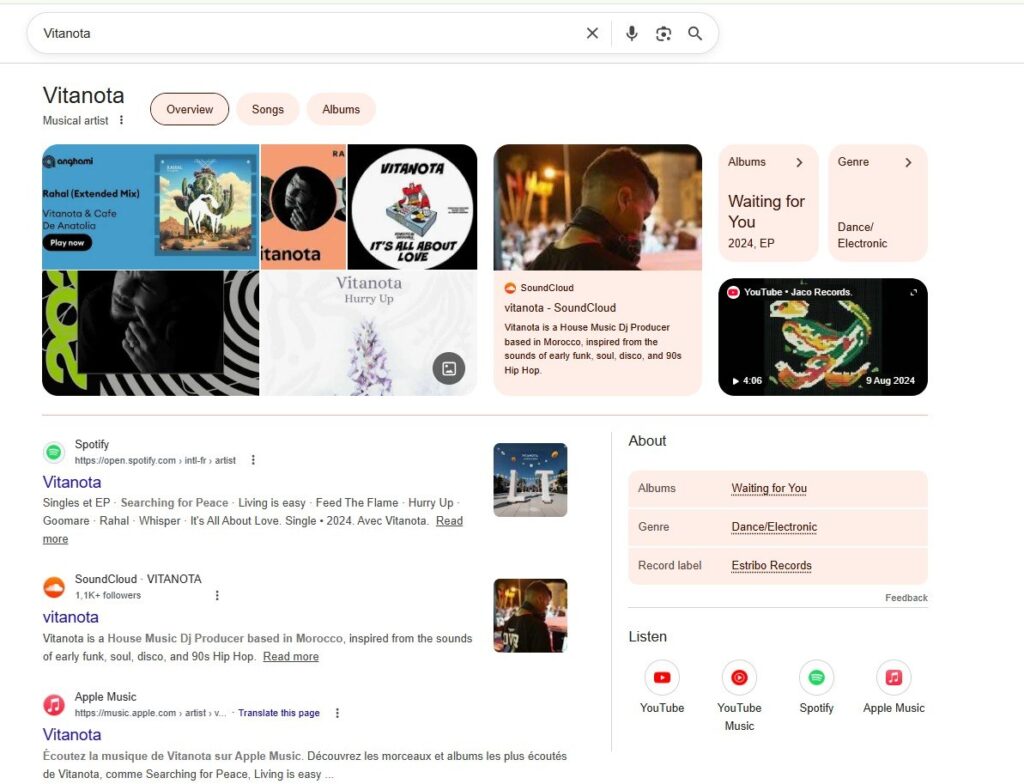Viewport: 1024px width, 784px height.
Task: Click Feedback under About panel
Action: tap(906, 598)
